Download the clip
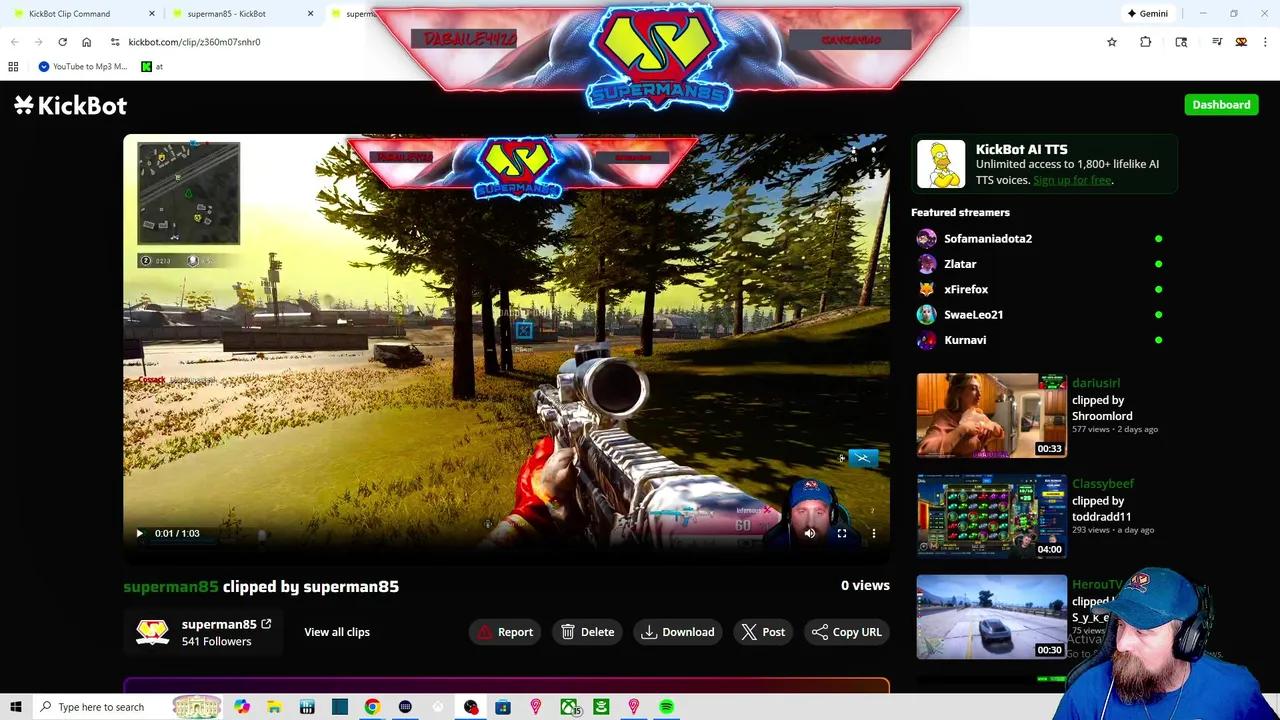Image resolution: width=1280 pixels, height=720 pixels. point(678,632)
